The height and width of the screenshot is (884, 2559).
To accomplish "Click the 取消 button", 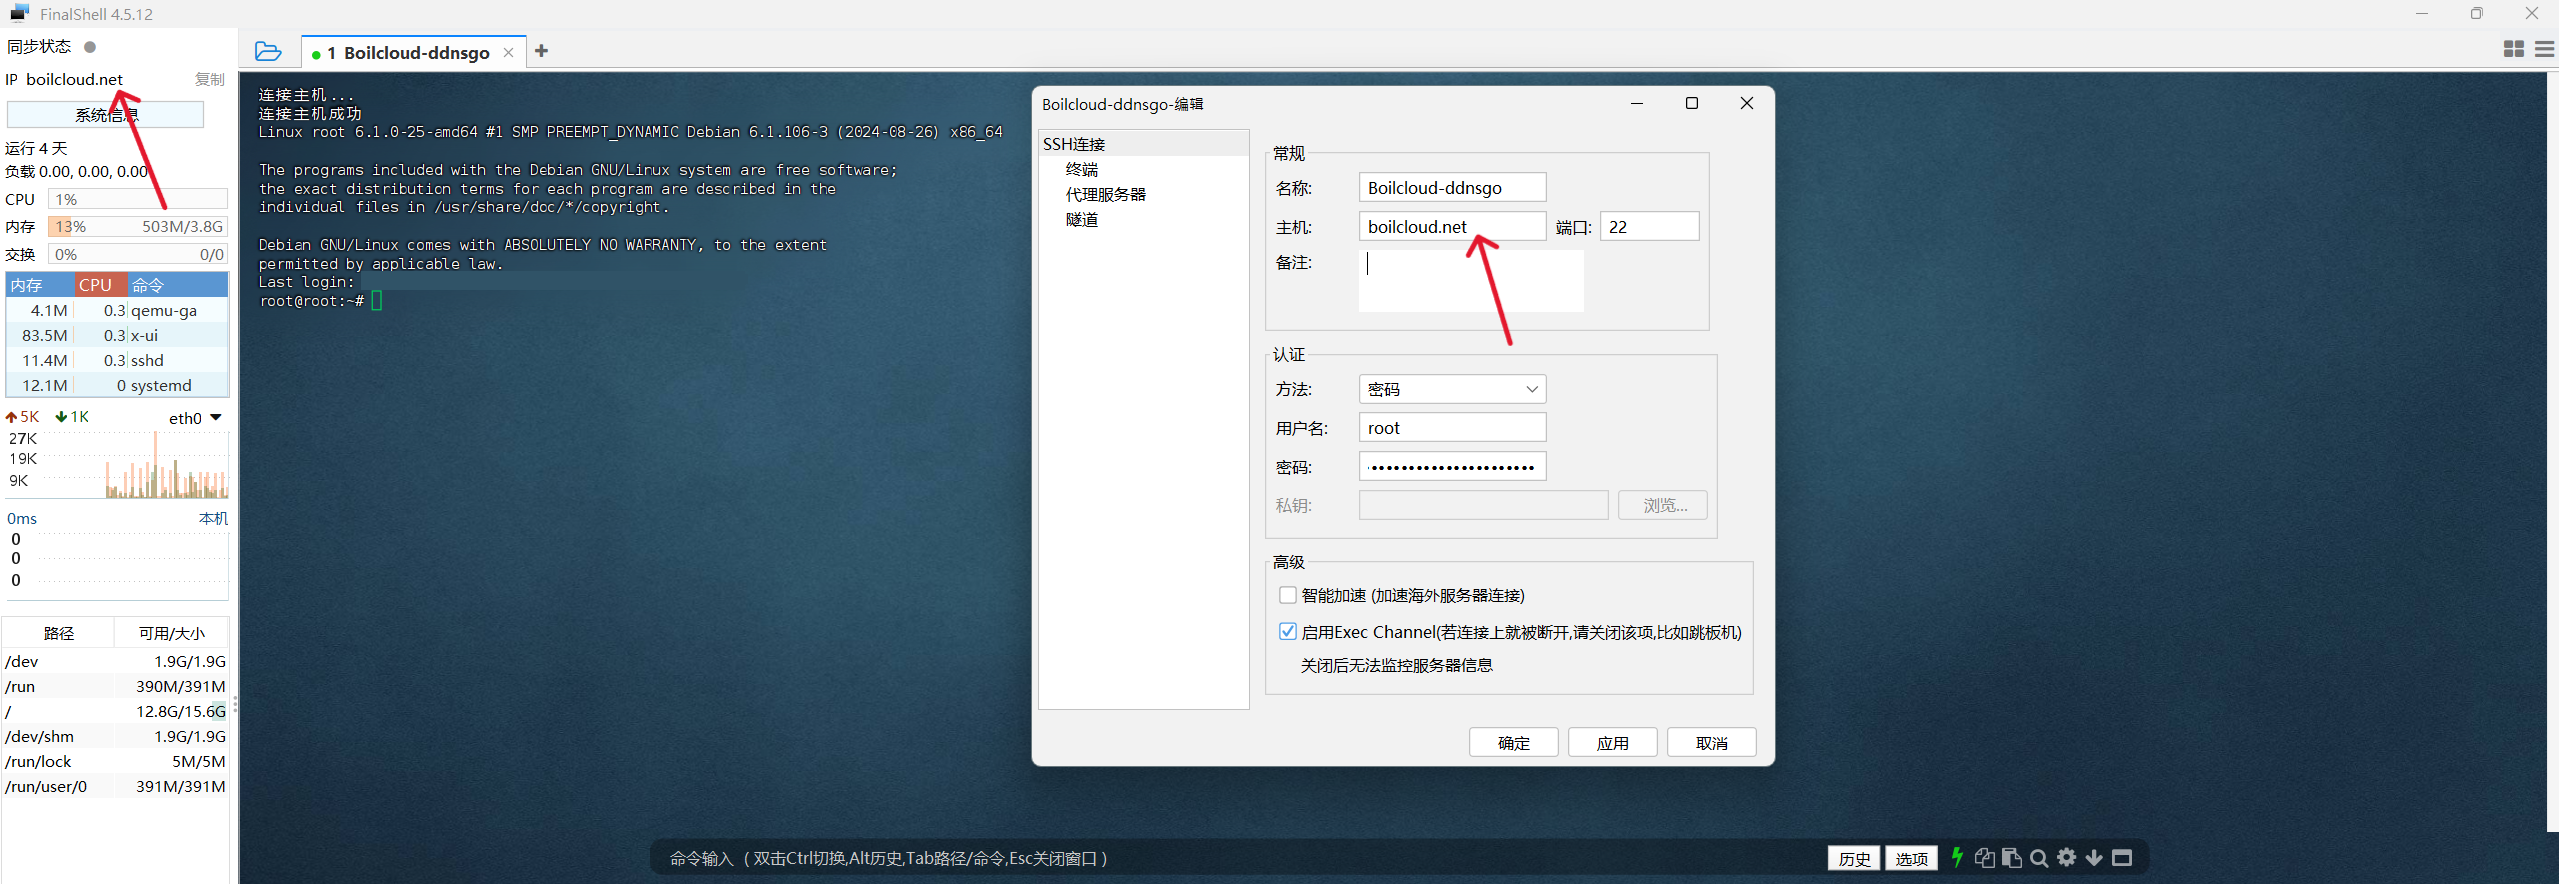I will [1712, 742].
